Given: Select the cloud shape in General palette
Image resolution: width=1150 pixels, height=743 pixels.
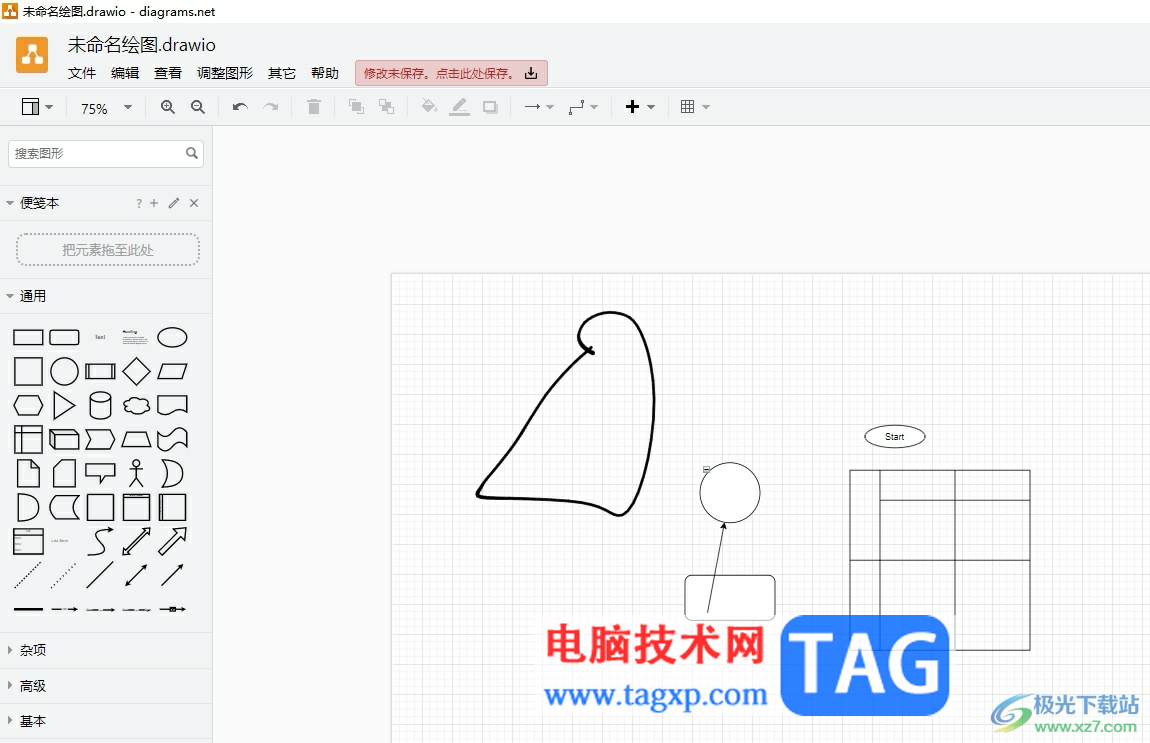Looking at the screenshot, I should point(136,405).
